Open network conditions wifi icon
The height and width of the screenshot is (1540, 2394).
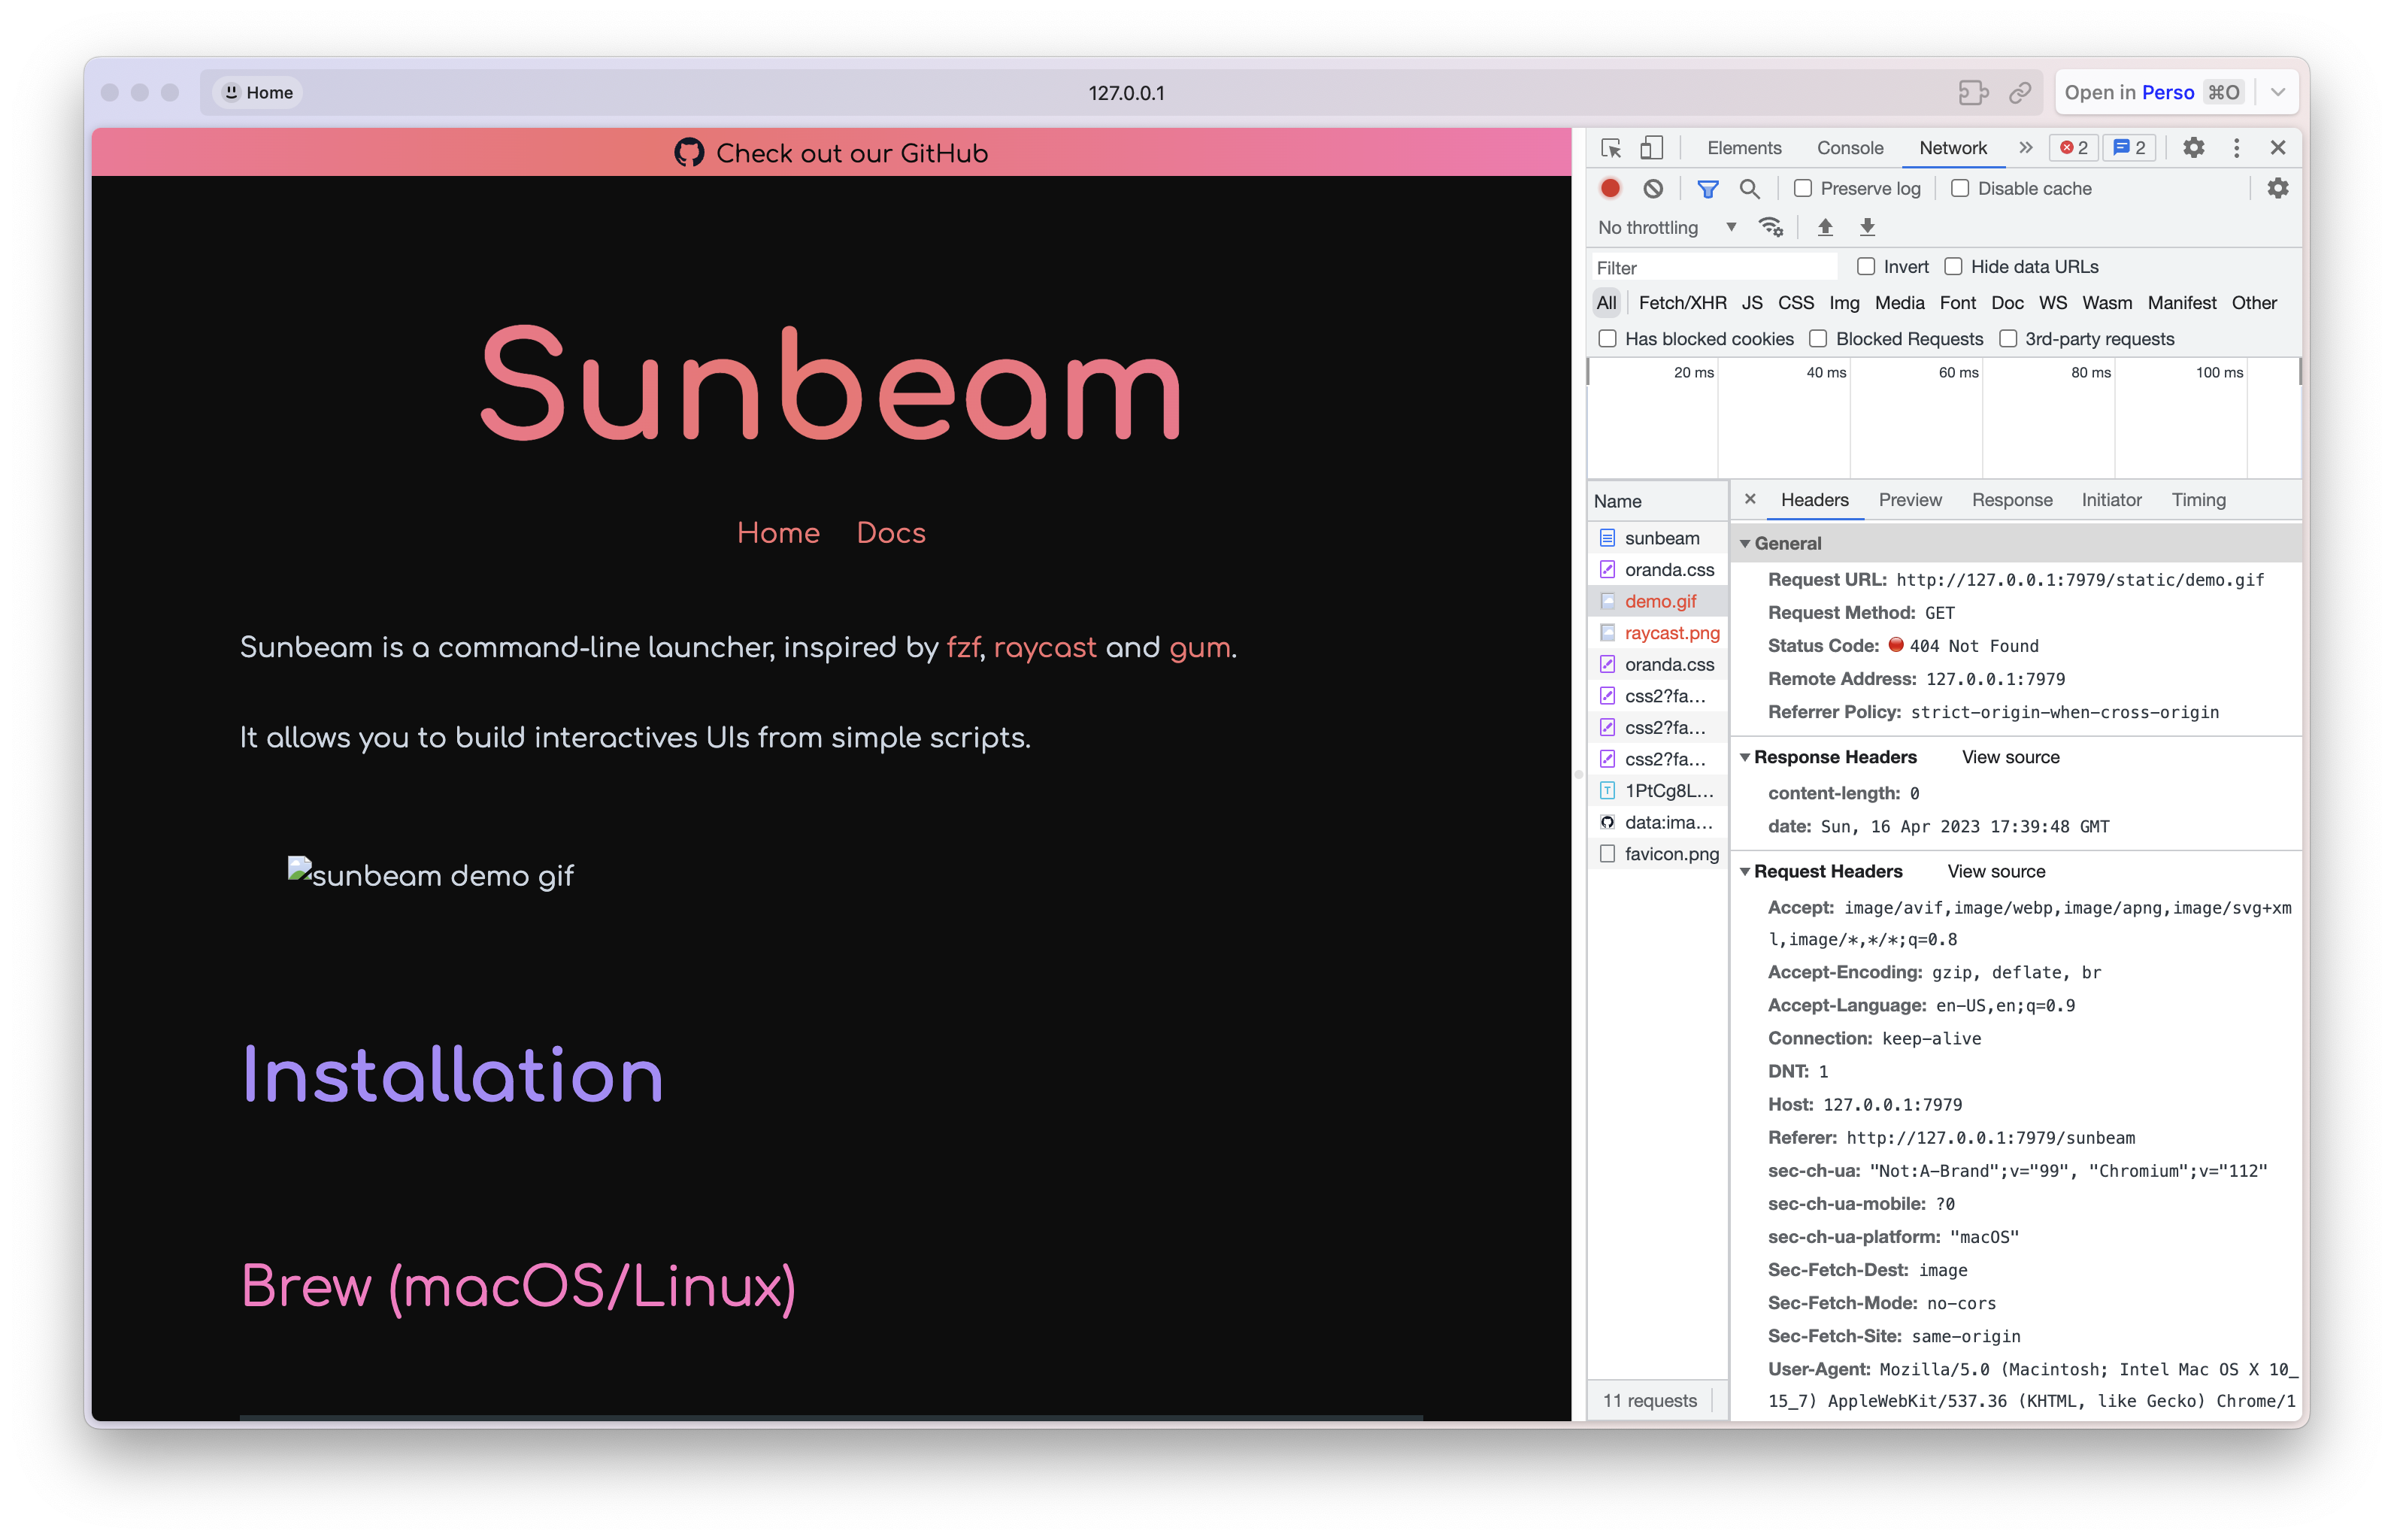(1771, 227)
